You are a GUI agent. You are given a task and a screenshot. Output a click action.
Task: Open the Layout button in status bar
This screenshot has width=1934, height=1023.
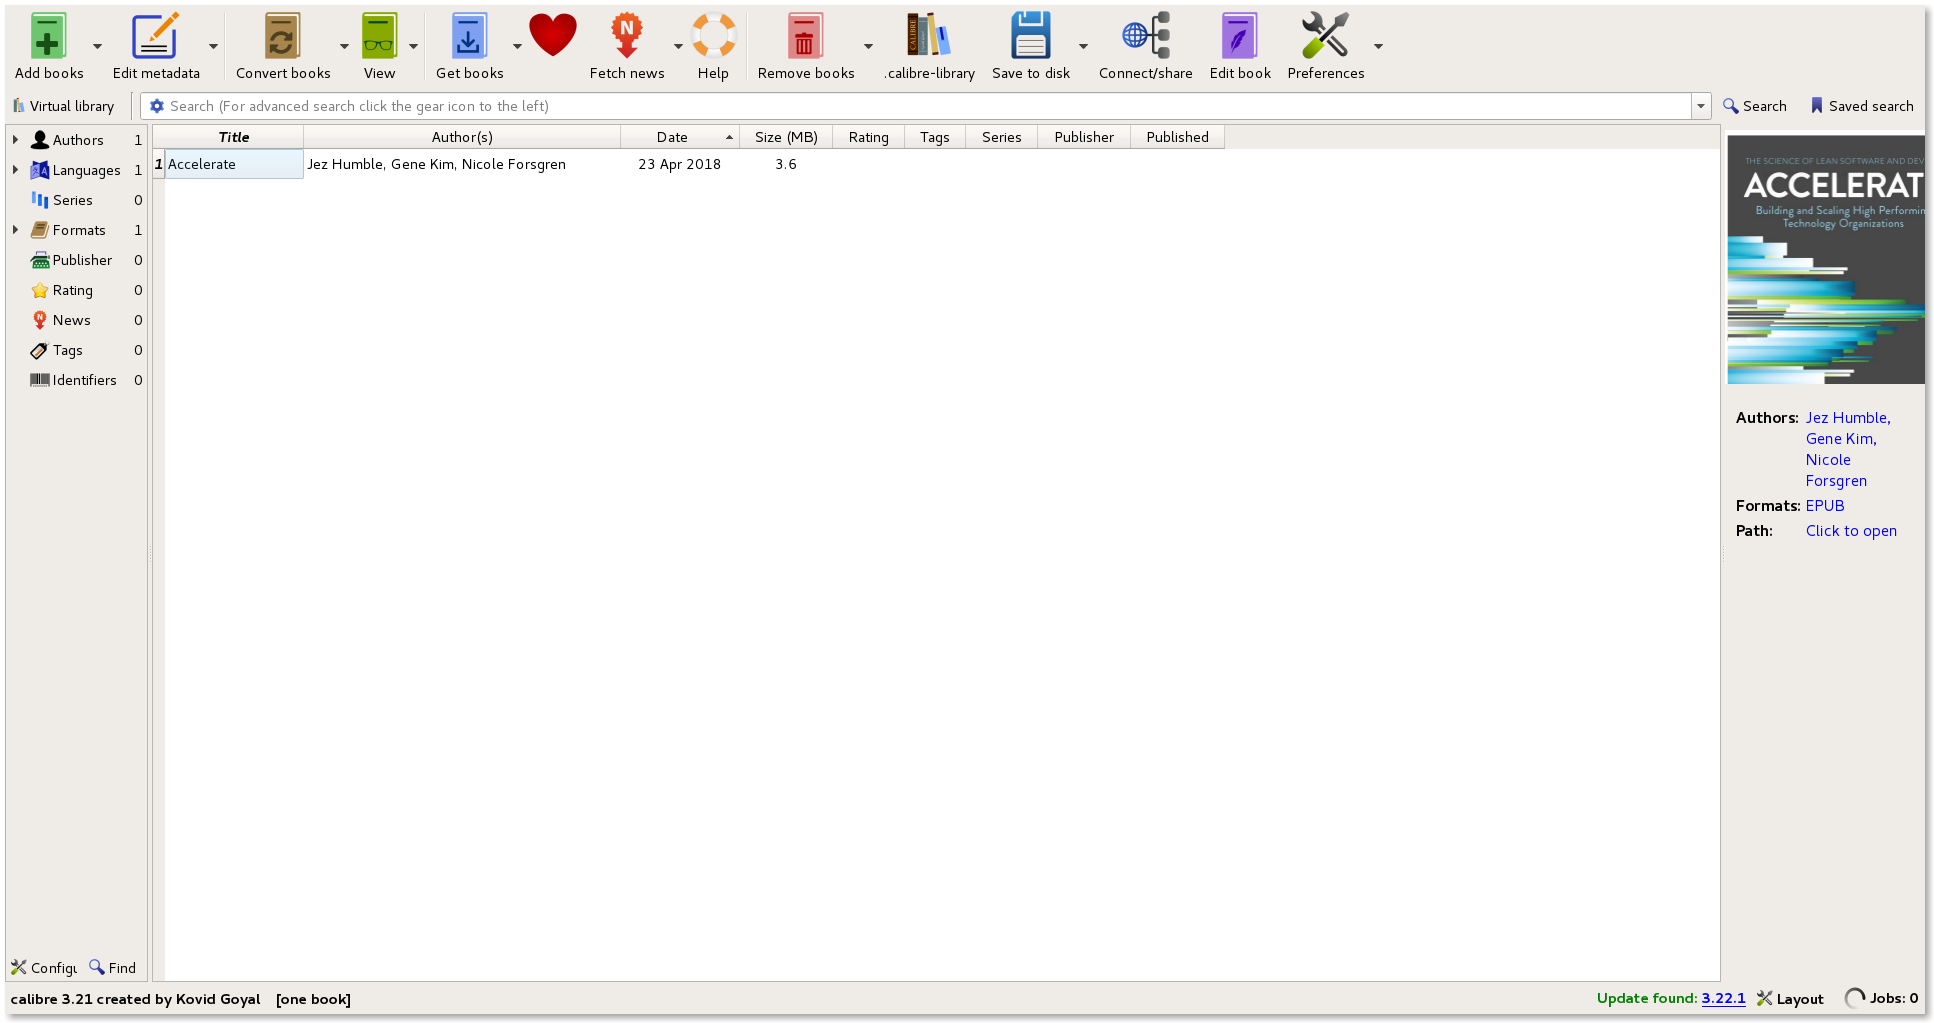1790,998
